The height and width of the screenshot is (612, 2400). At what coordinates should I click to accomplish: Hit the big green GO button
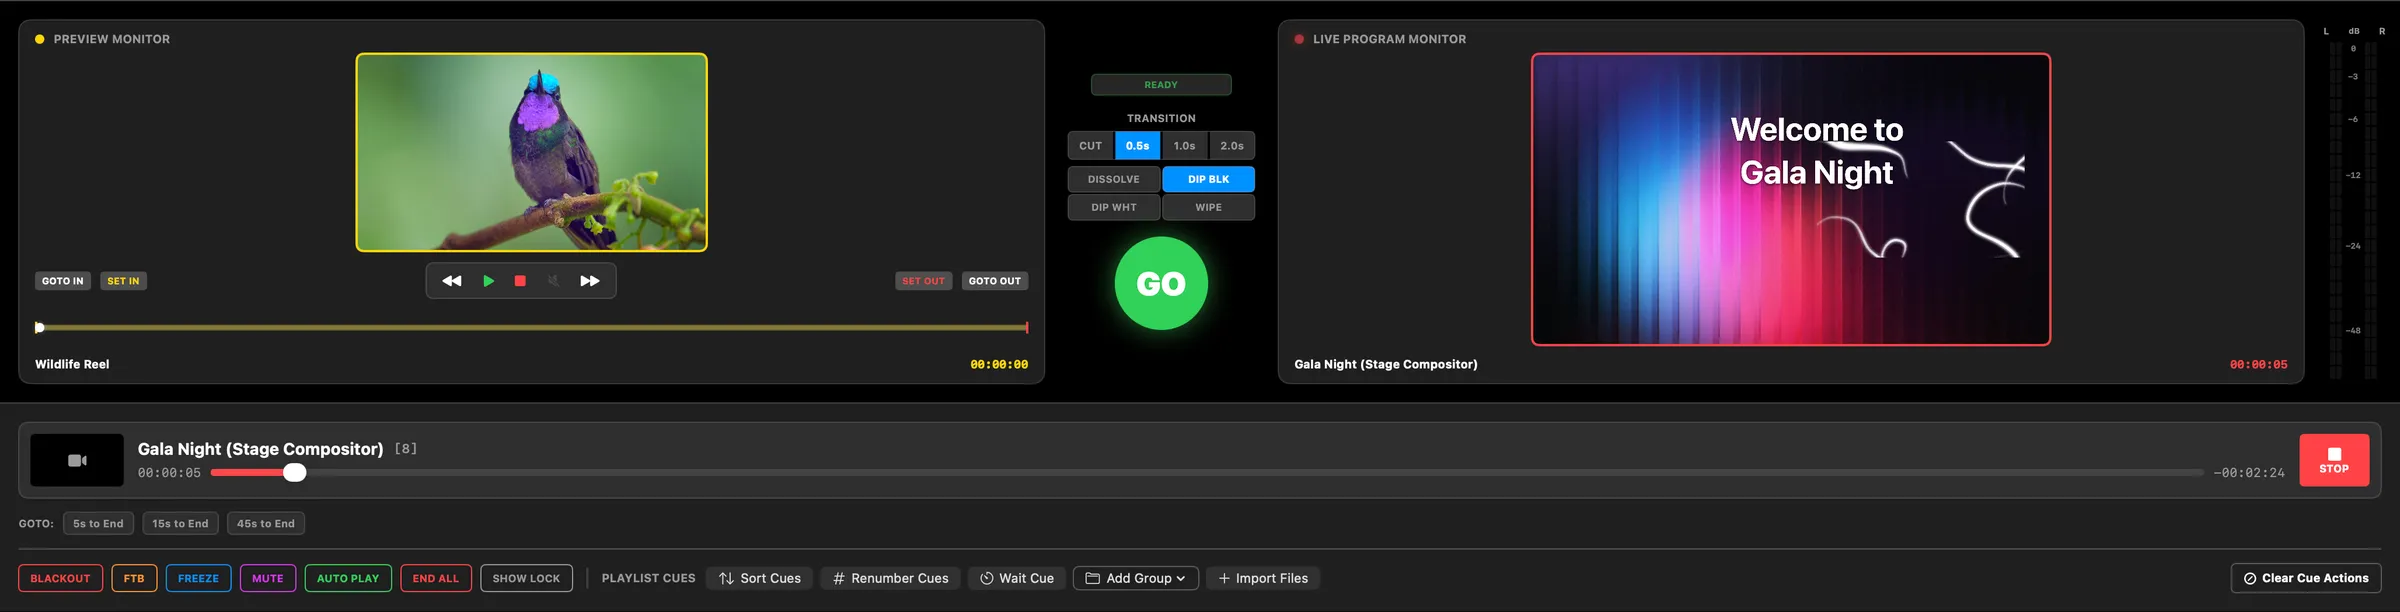1161,283
